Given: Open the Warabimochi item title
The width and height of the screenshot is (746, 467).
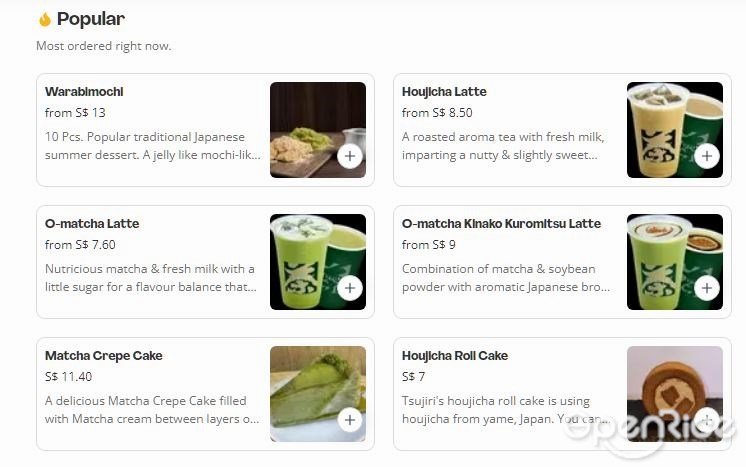Looking at the screenshot, I should tap(84, 92).
